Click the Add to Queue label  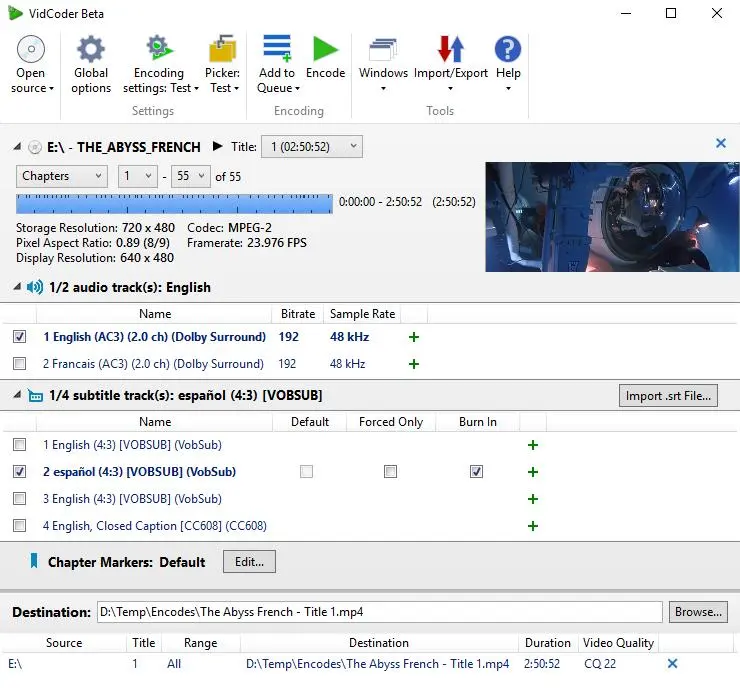pos(277,81)
